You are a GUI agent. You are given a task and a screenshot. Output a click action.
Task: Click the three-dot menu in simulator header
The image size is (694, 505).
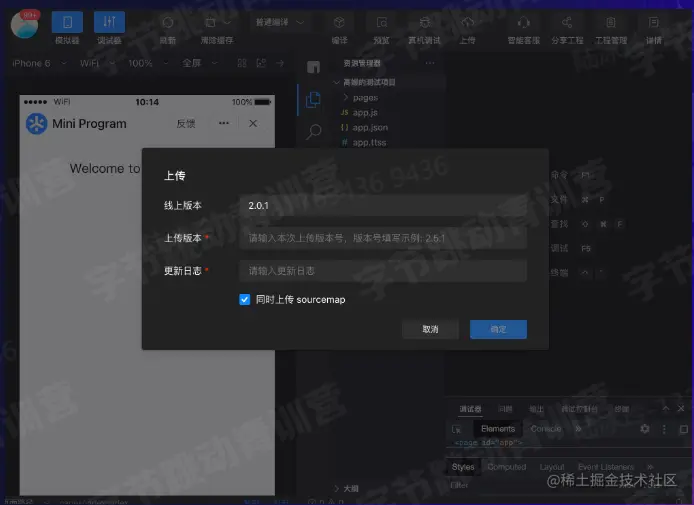click(224, 123)
